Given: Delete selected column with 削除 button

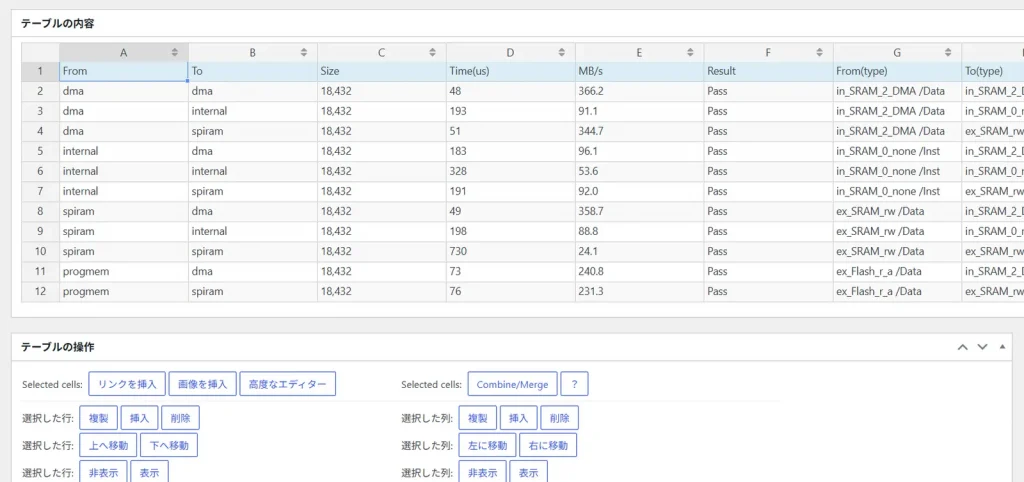Looking at the screenshot, I should (x=560, y=418).
